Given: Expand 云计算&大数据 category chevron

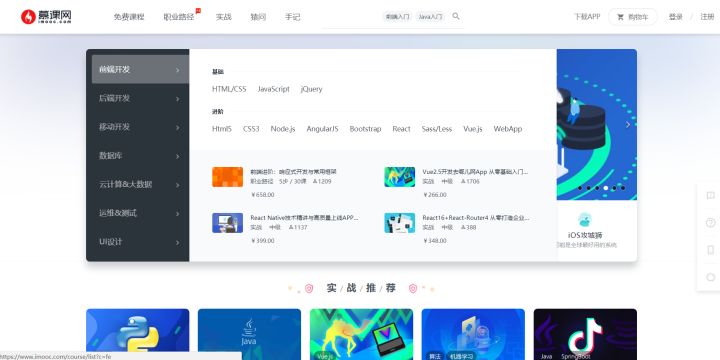Looking at the screenshot, I should pos(178,185).
